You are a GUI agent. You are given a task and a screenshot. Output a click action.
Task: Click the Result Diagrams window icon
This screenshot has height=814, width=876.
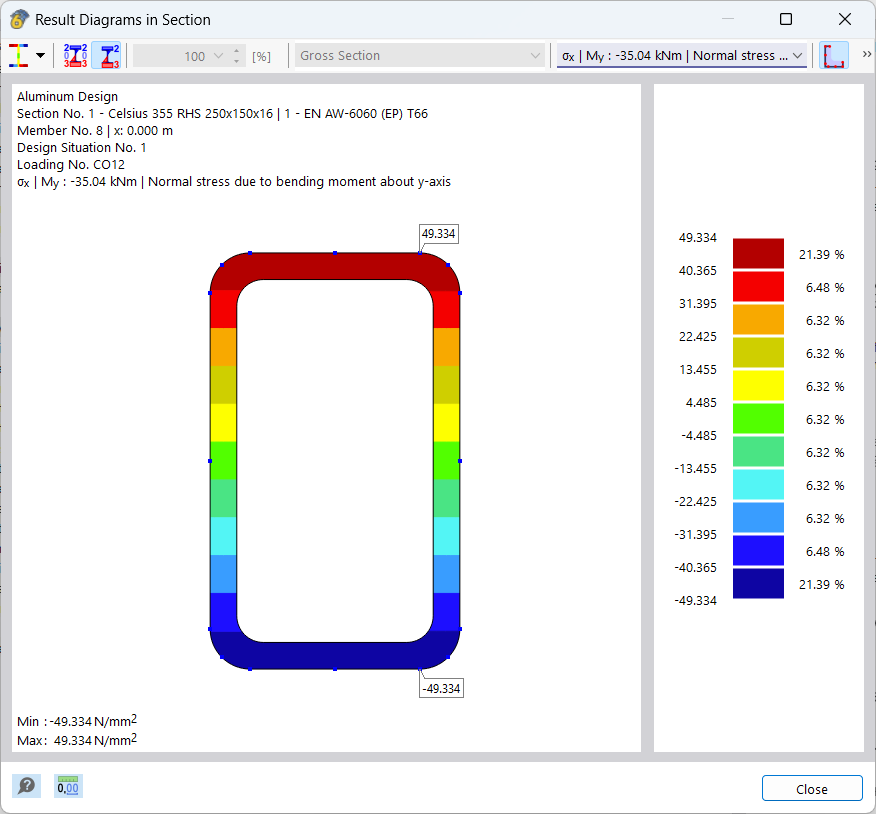[17, 19]
